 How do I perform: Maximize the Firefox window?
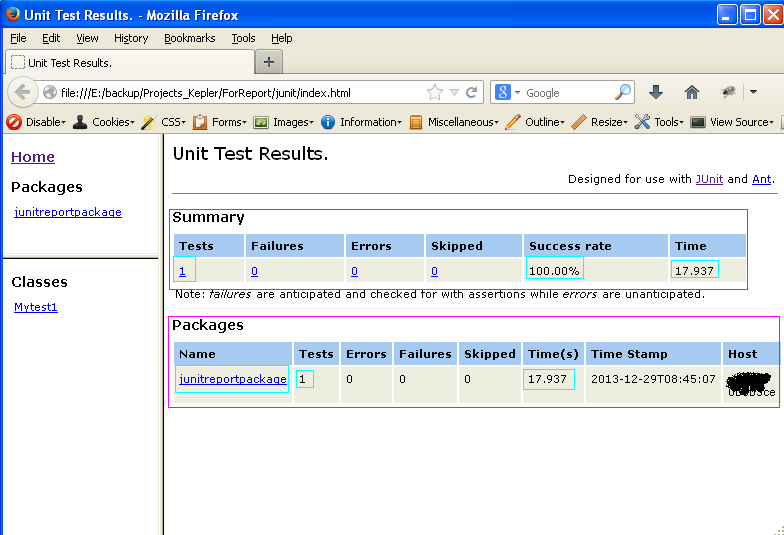point(750,14)
